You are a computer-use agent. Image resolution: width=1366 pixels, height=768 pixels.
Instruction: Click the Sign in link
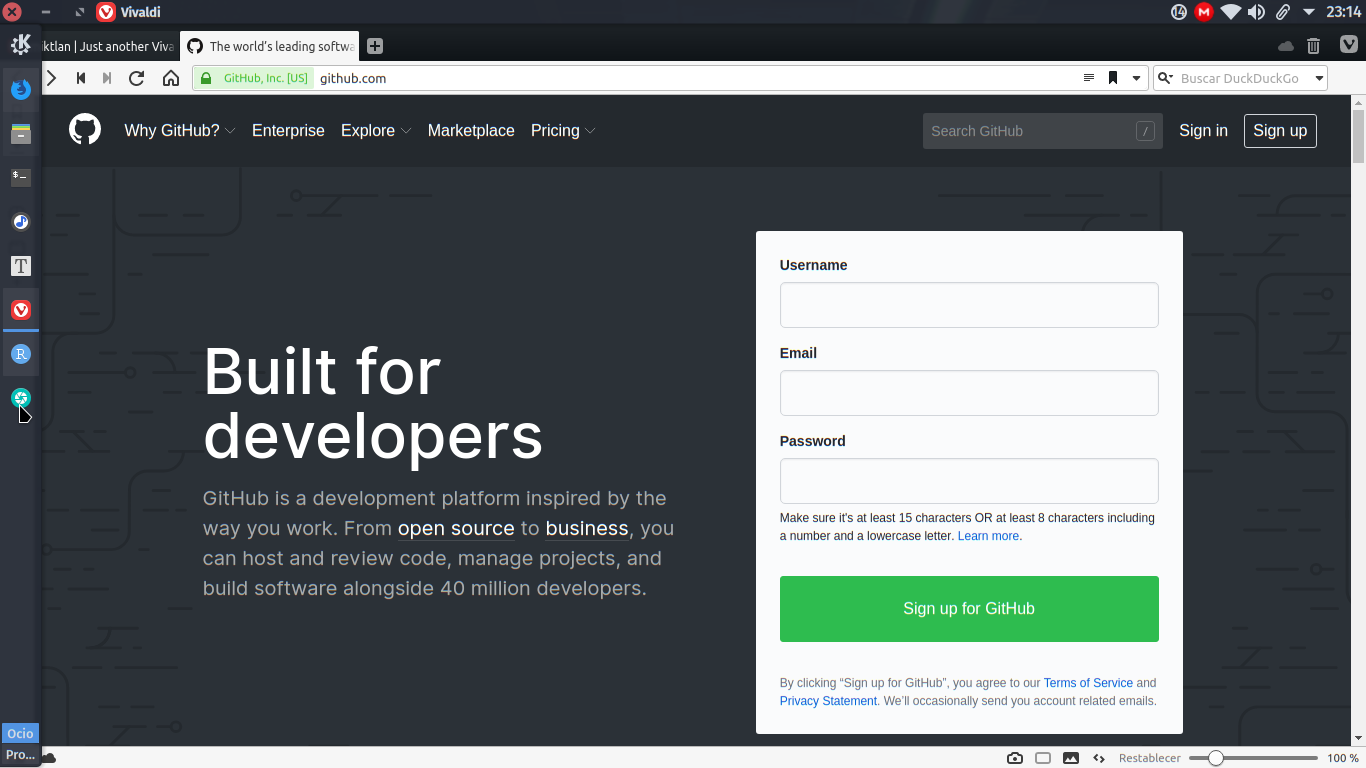1203,130
